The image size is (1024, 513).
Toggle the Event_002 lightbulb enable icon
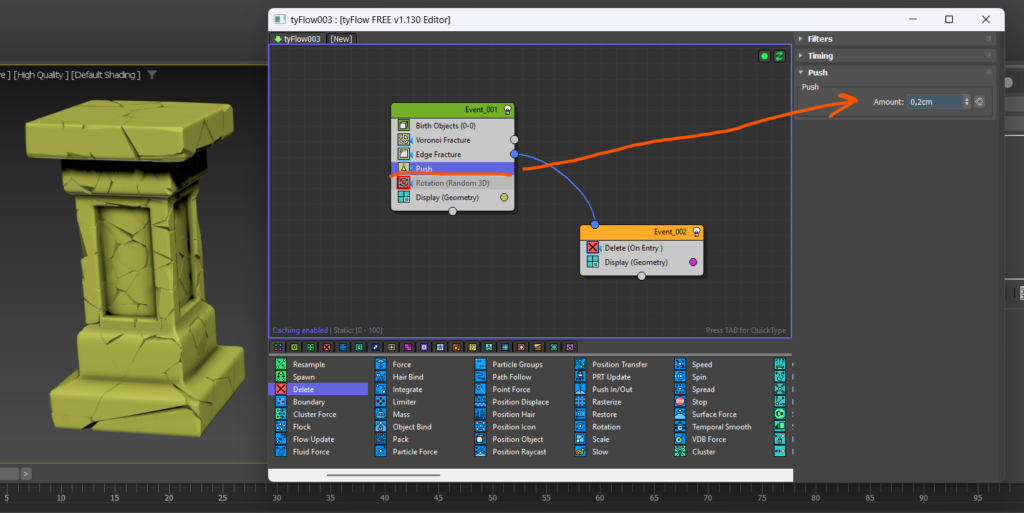click(697, 232)
